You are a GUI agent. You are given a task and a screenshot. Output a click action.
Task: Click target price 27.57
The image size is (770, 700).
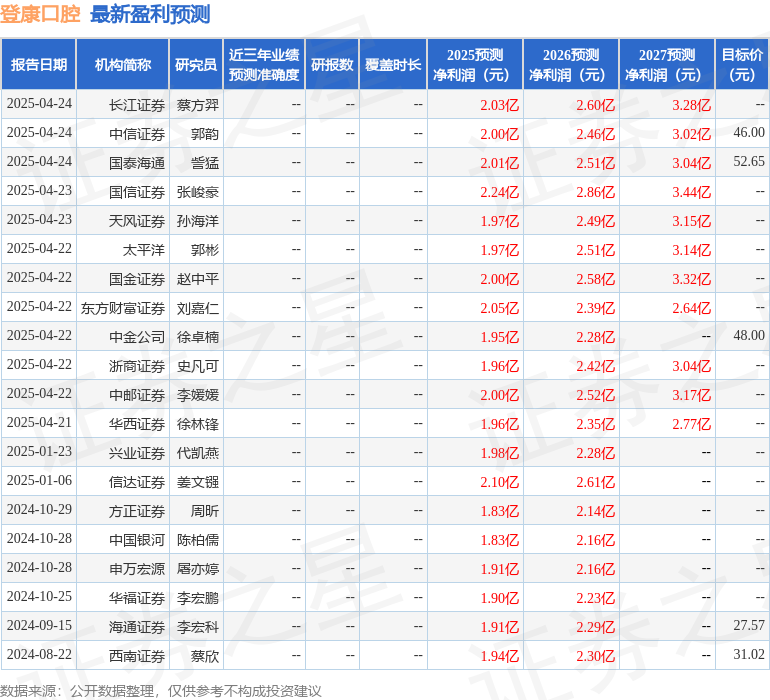pos(749,625)
